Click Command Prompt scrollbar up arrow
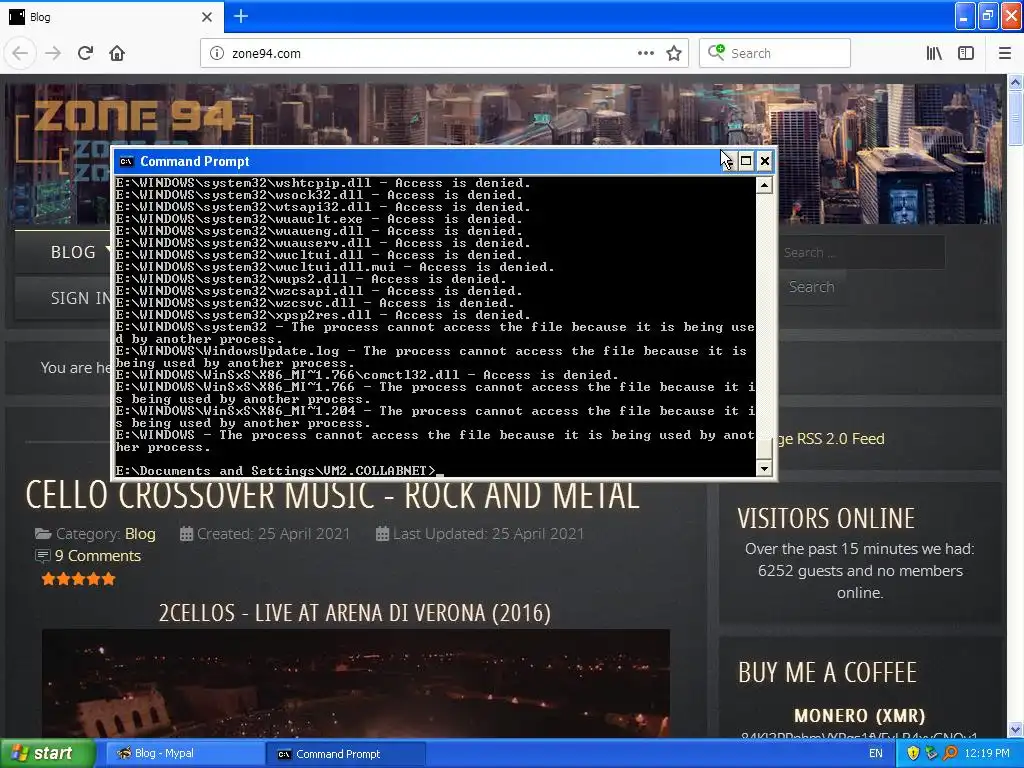The height and width of the screenshot is (768, 1024). coord(764,185)
